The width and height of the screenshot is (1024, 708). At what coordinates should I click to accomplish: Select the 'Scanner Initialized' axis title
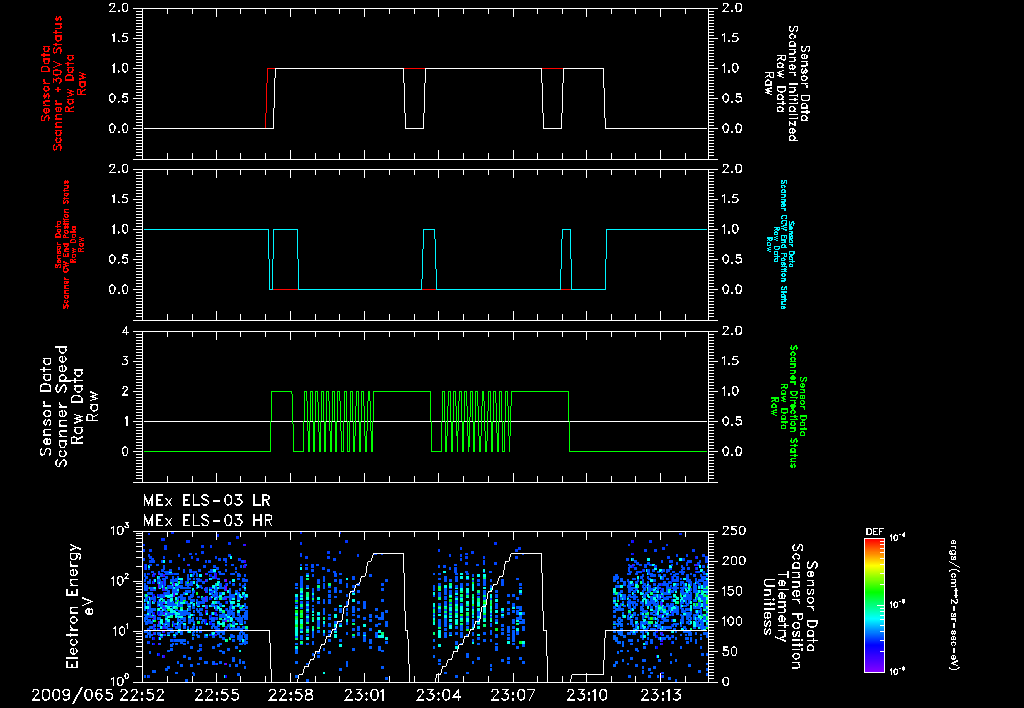[792, 84]
